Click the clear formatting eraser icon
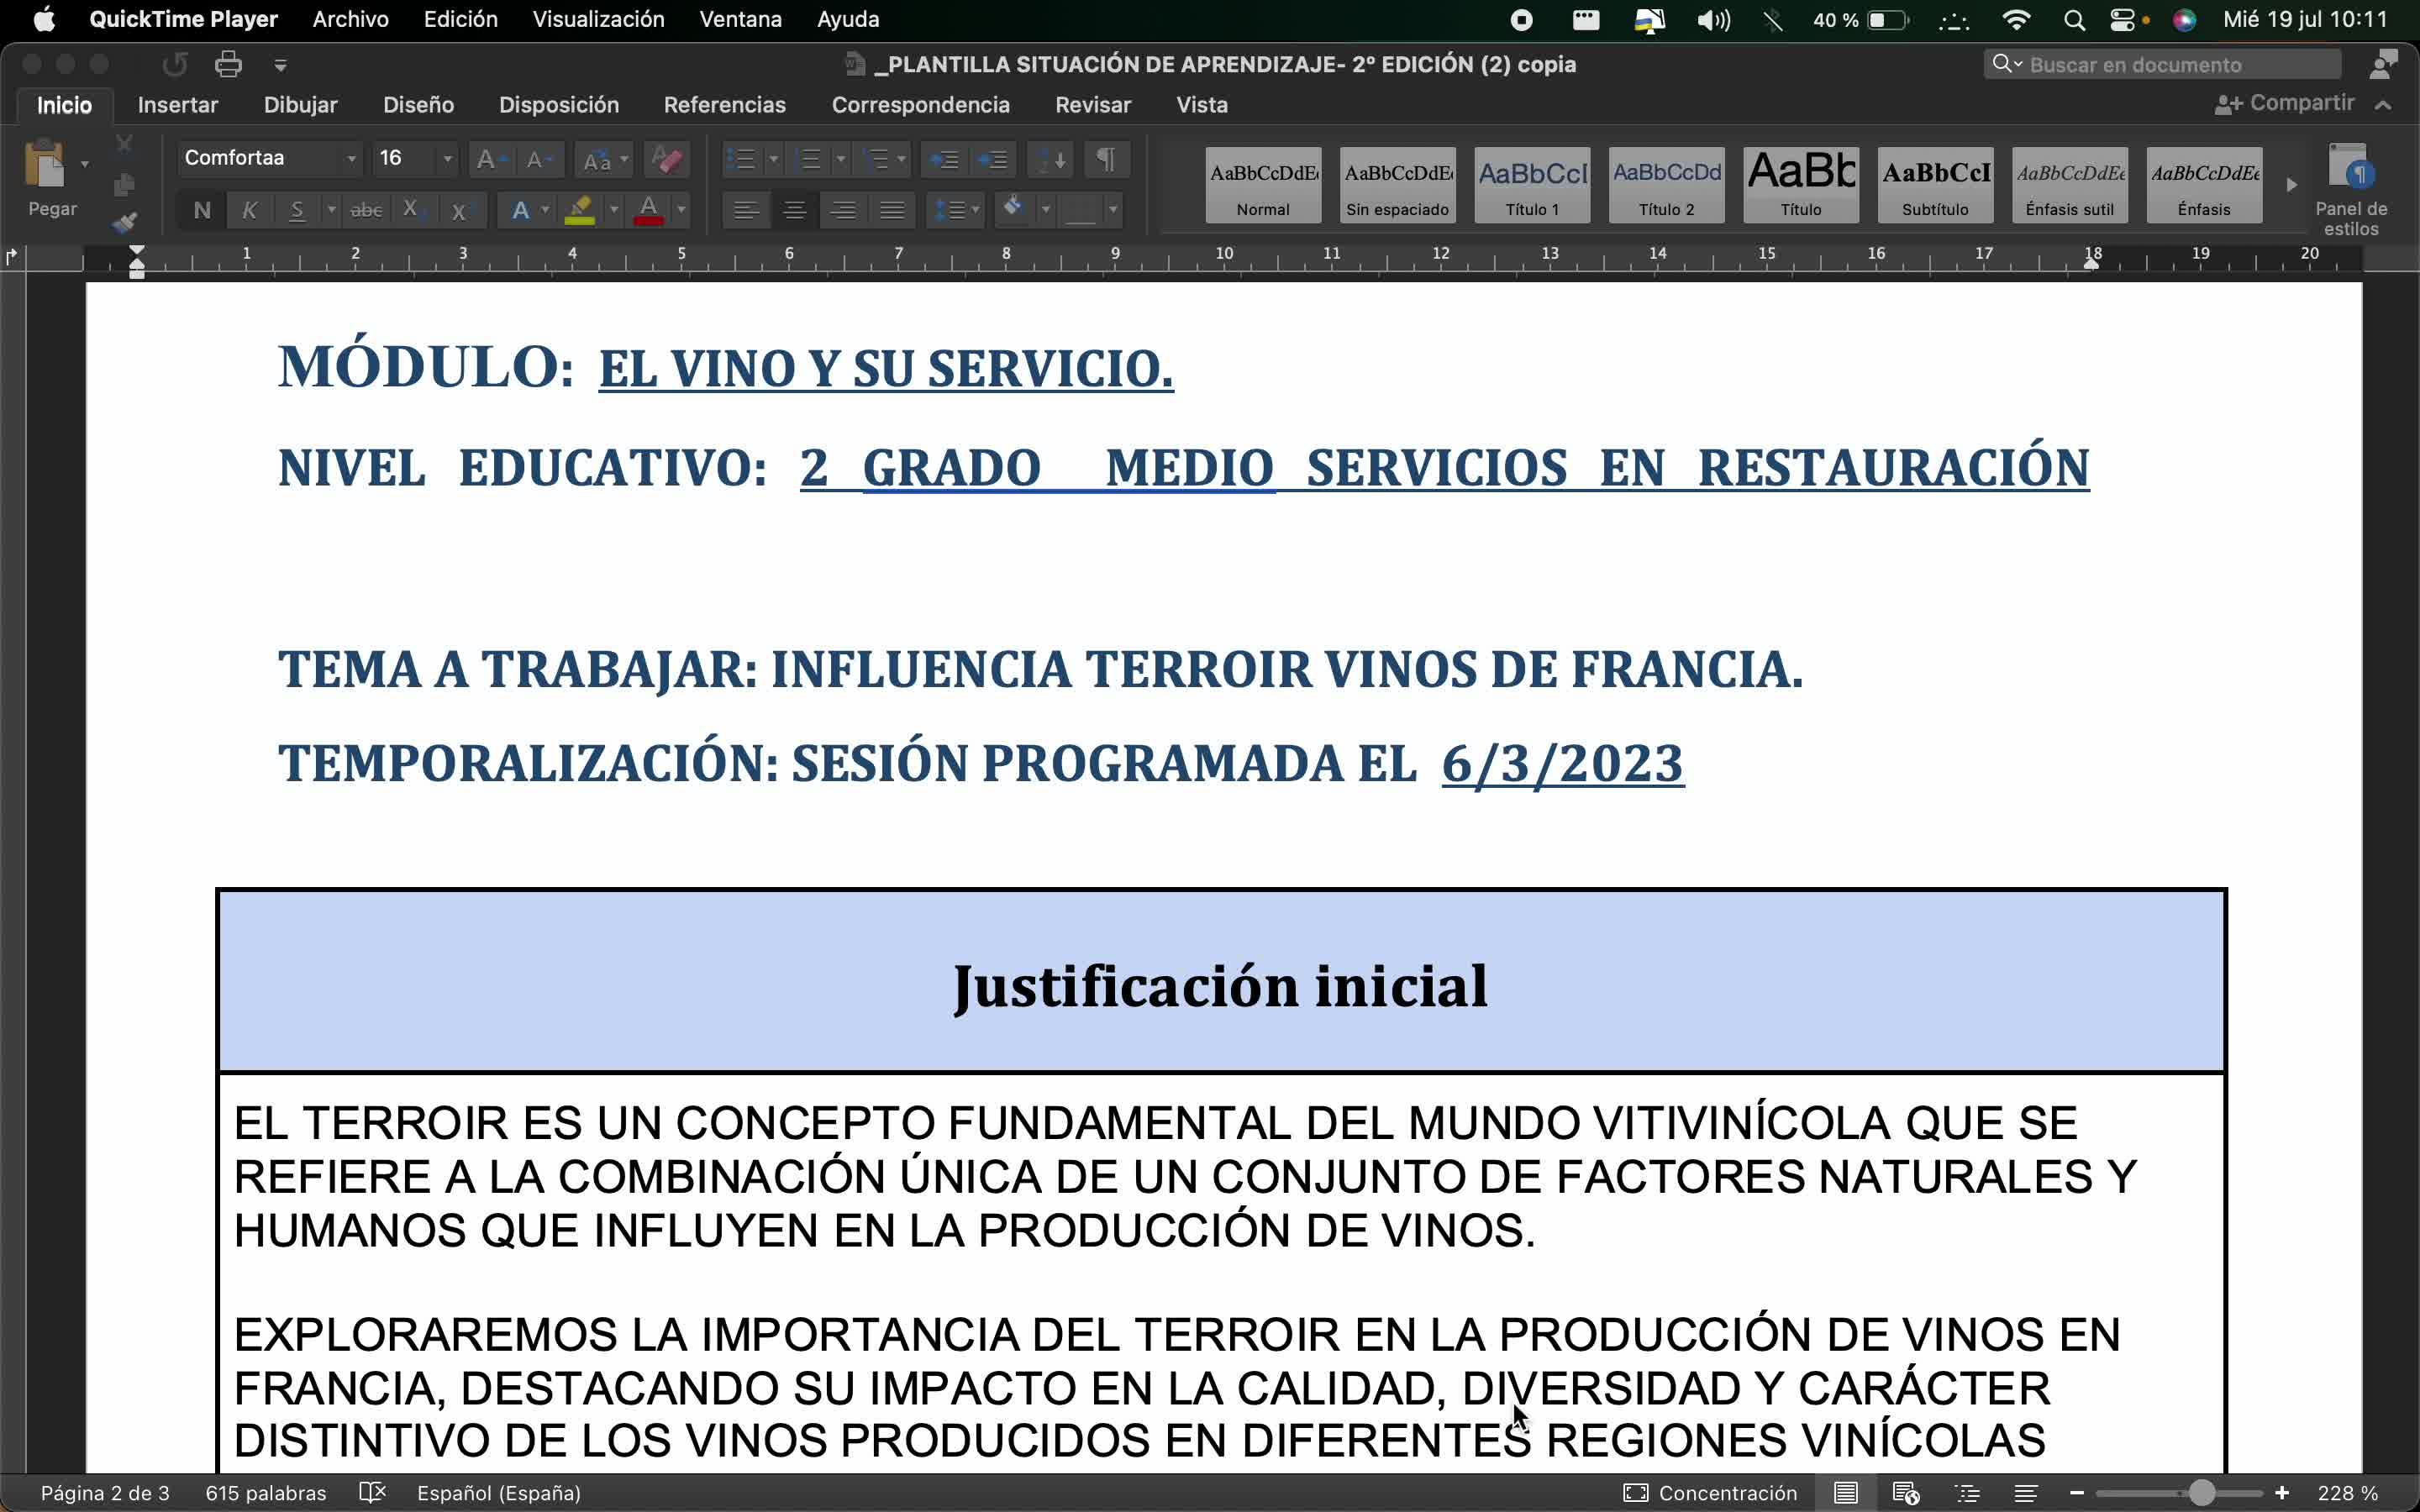 click(x=666, y=159)
